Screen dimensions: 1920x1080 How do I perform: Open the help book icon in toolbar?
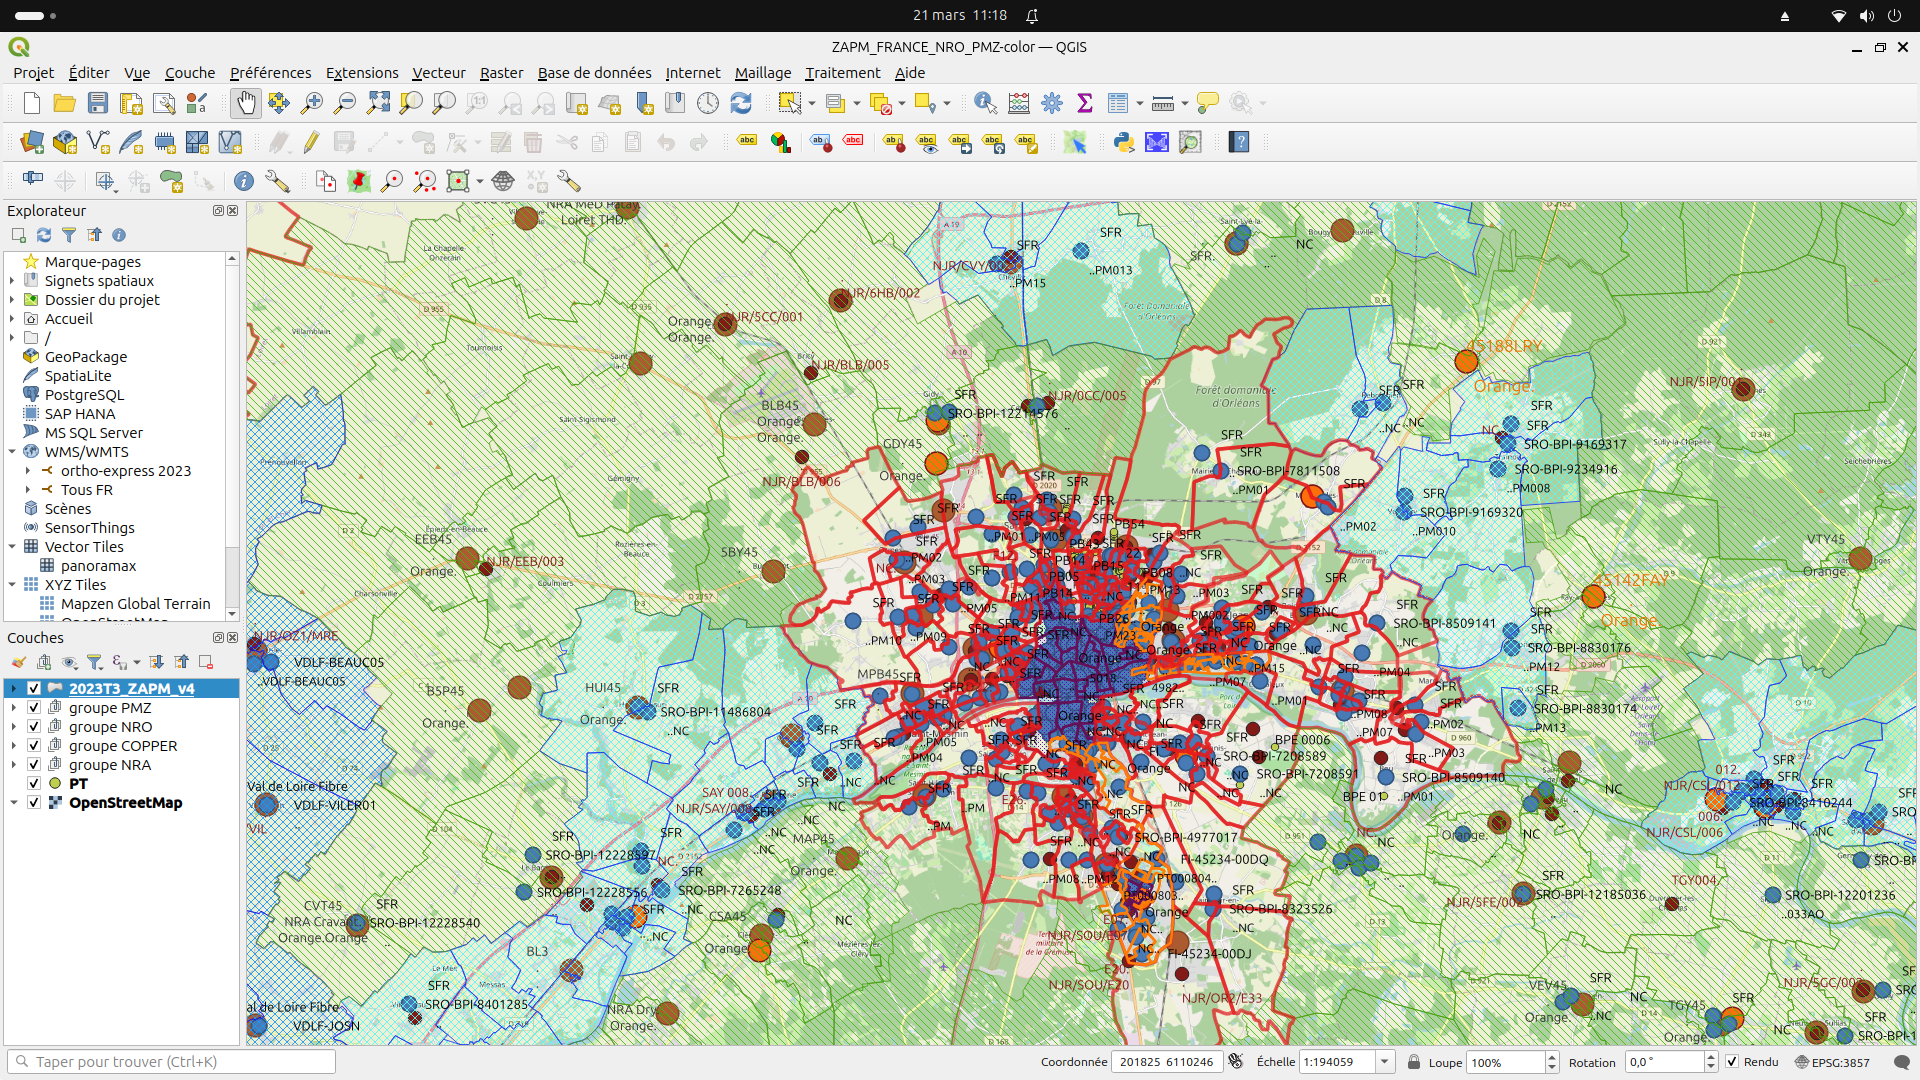[1240, 142]
